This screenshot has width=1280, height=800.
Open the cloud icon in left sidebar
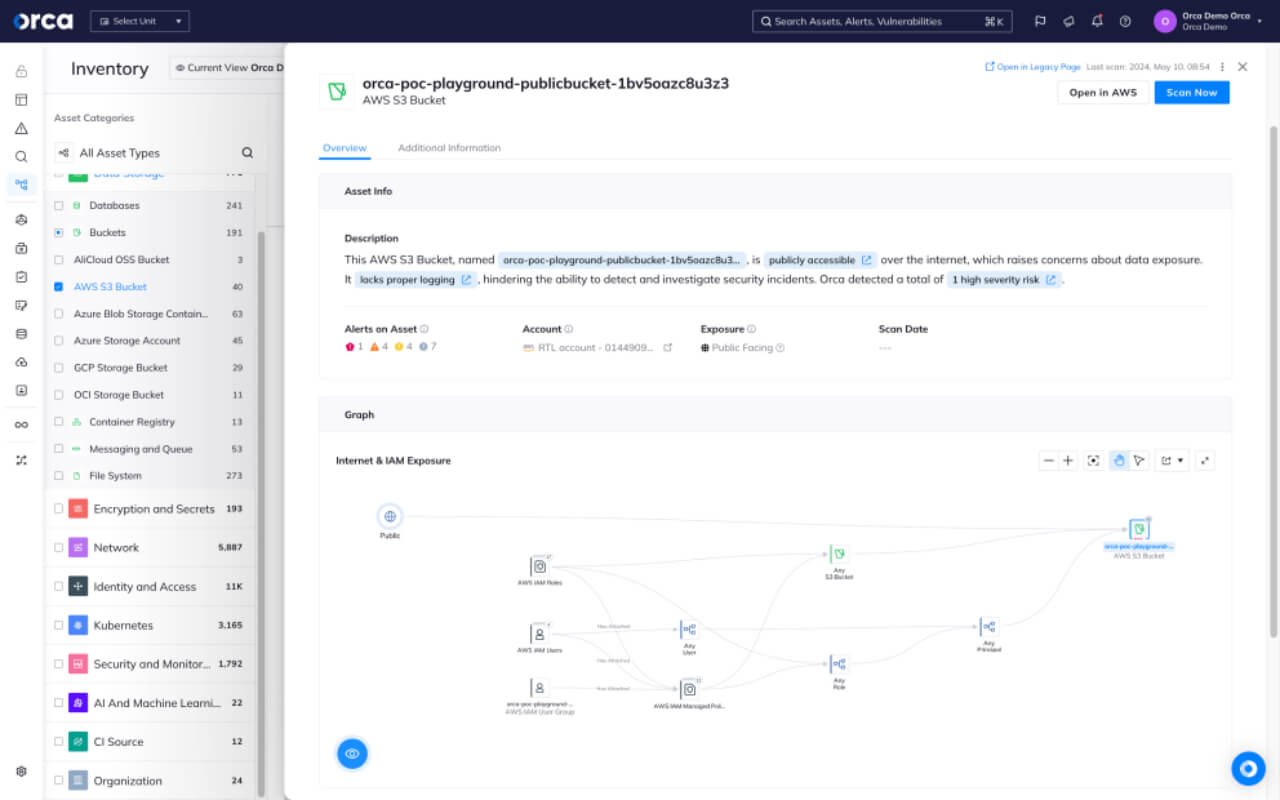(21, 362)
